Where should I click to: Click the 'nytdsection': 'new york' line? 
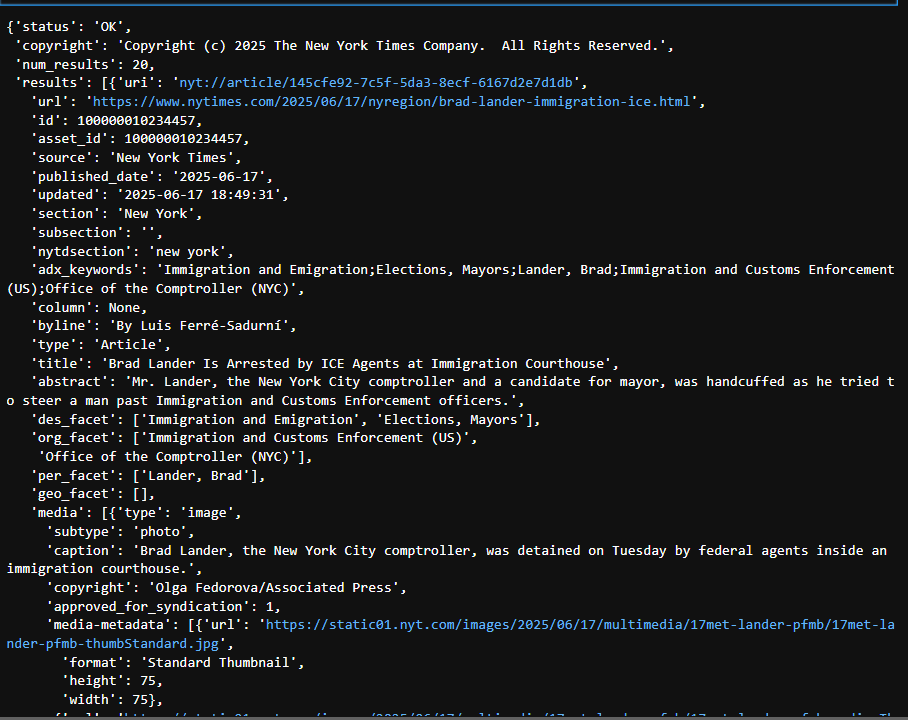(x=131, y=251)
